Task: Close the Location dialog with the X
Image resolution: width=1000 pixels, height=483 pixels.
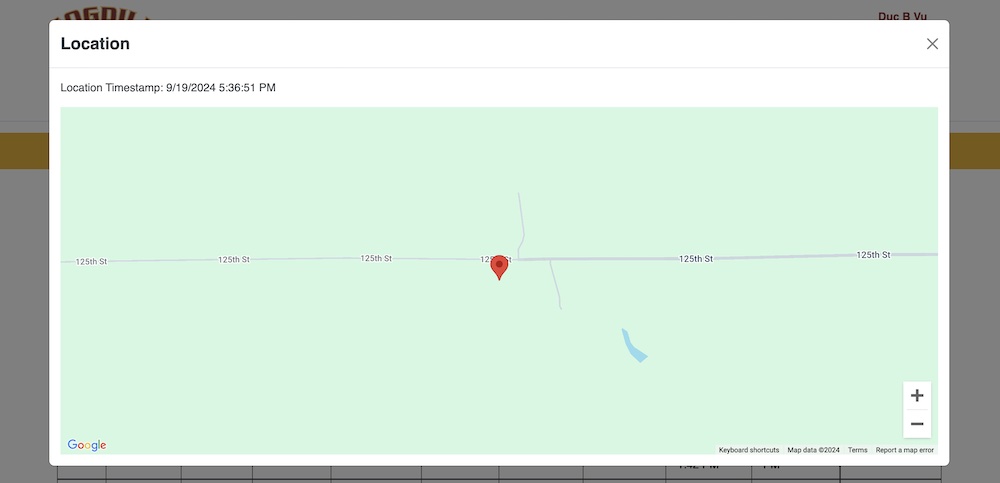Action: (932, 43)
